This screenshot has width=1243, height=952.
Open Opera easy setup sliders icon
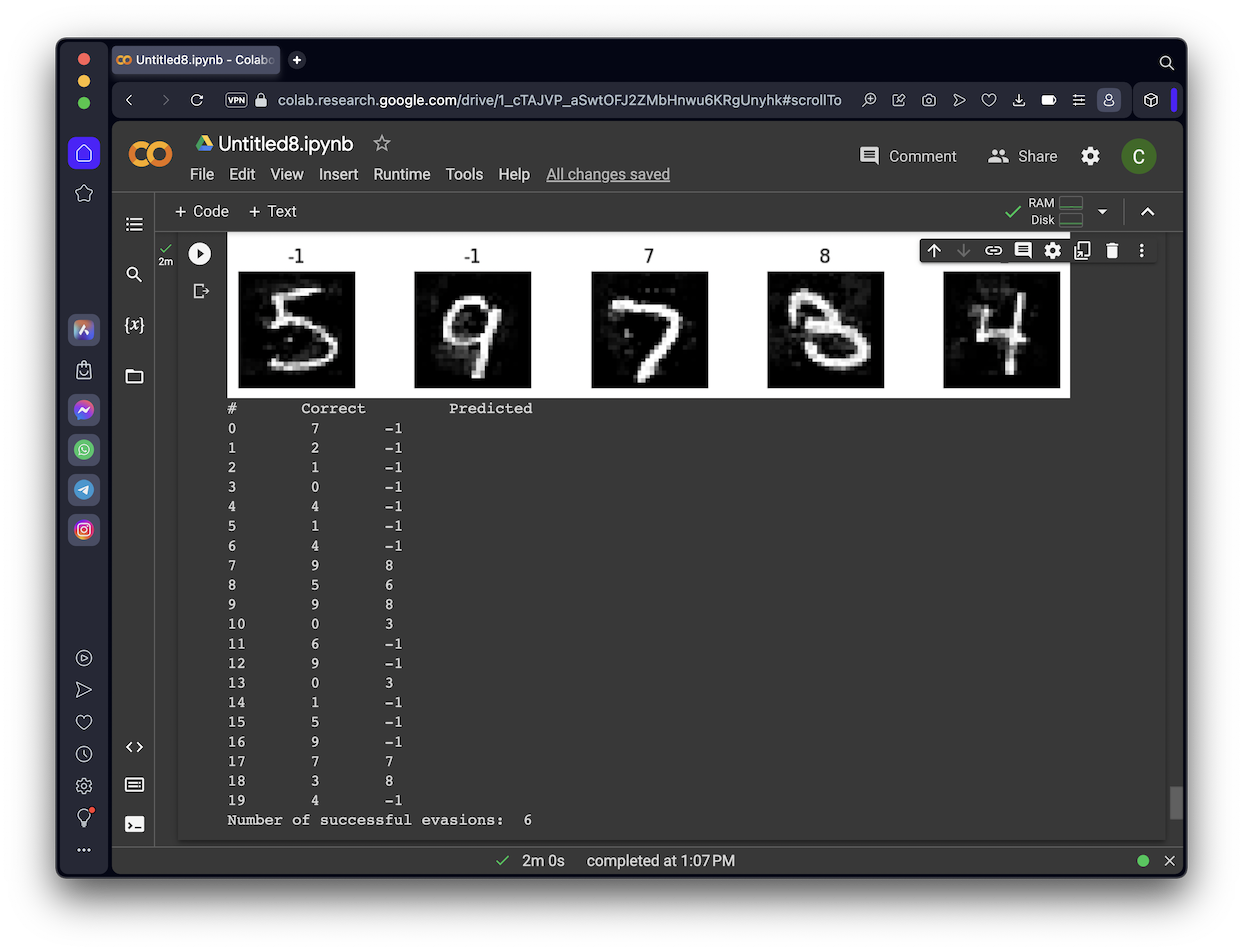tap(1078, 100)
